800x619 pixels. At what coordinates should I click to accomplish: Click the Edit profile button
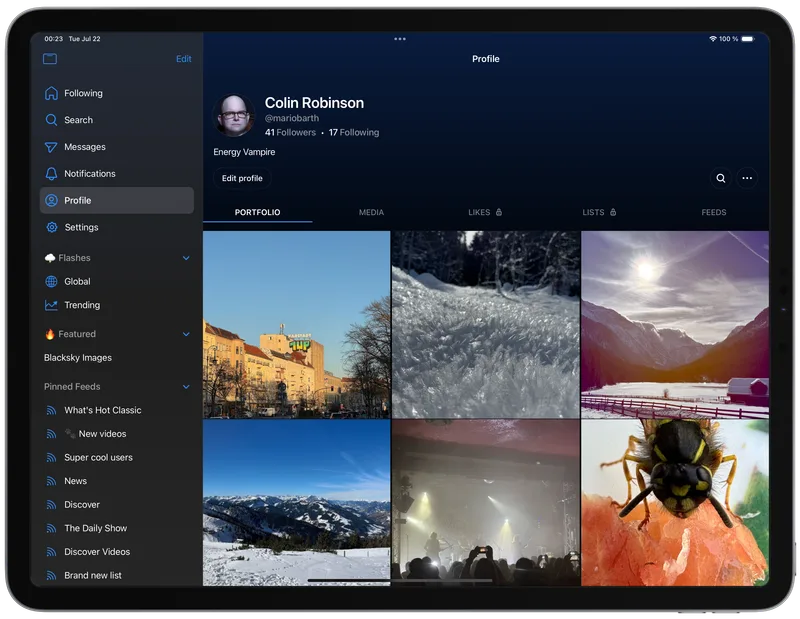[242, 178]
